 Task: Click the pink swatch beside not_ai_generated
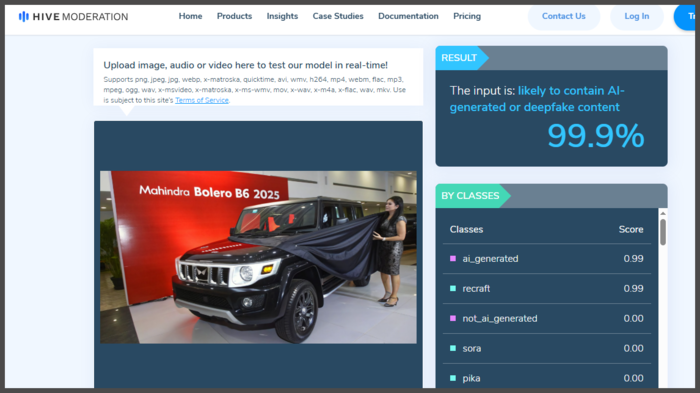coord(453,318)
